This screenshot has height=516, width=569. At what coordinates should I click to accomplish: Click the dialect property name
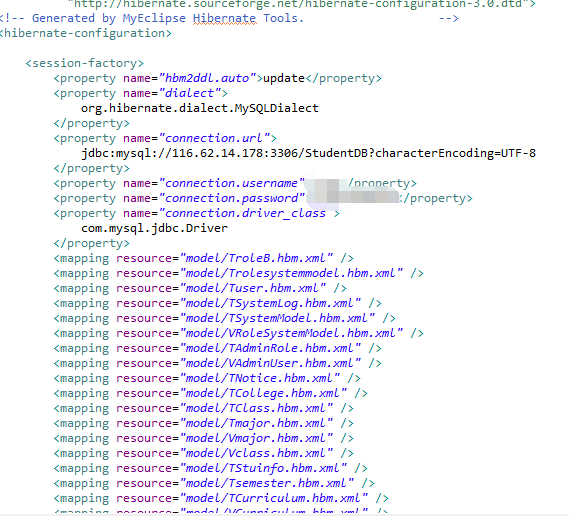189,93
